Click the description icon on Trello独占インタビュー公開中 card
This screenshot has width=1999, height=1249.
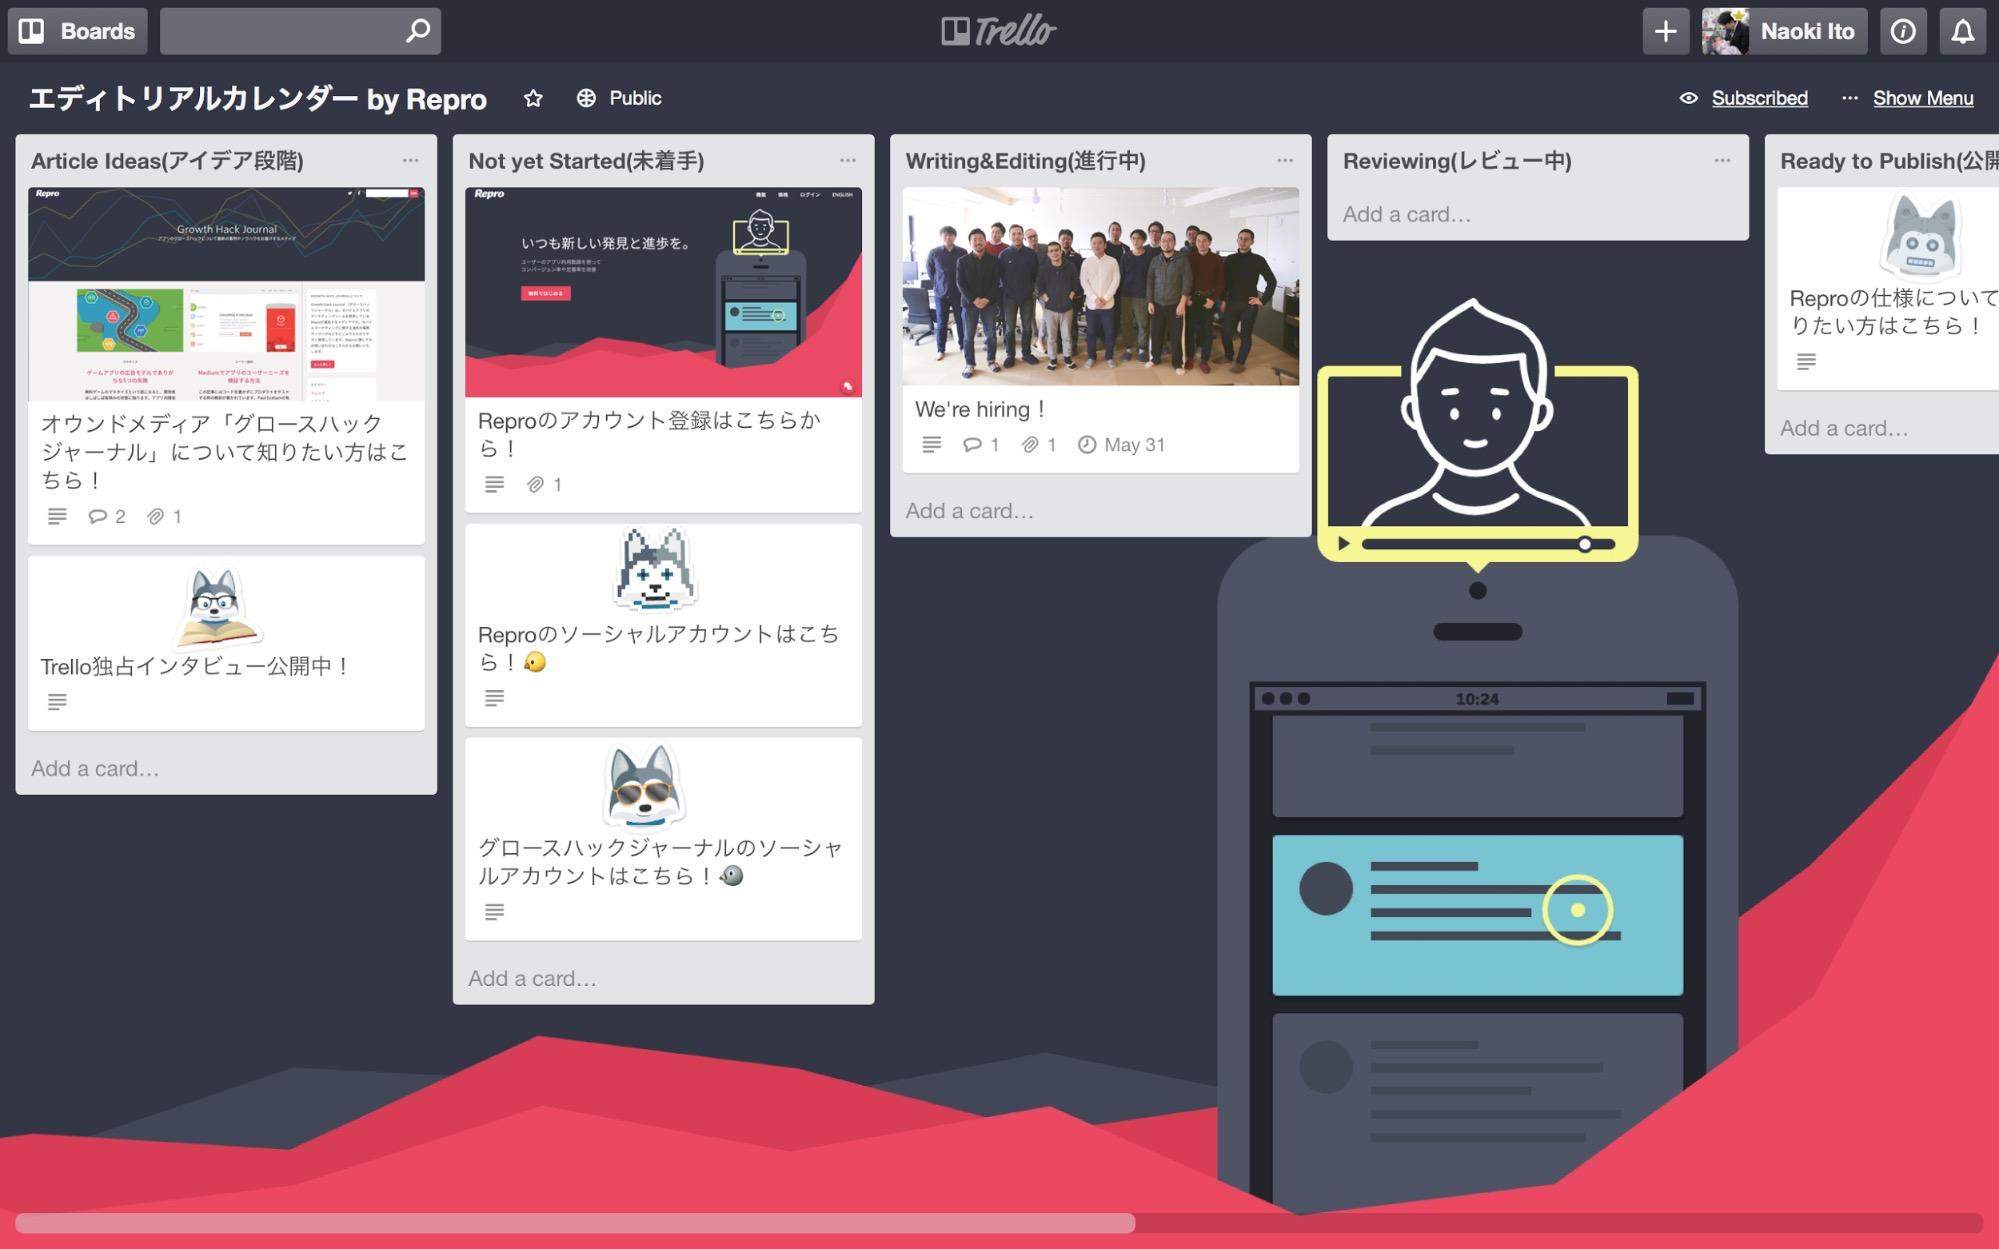pyautogui.click(x=55, y=702)
